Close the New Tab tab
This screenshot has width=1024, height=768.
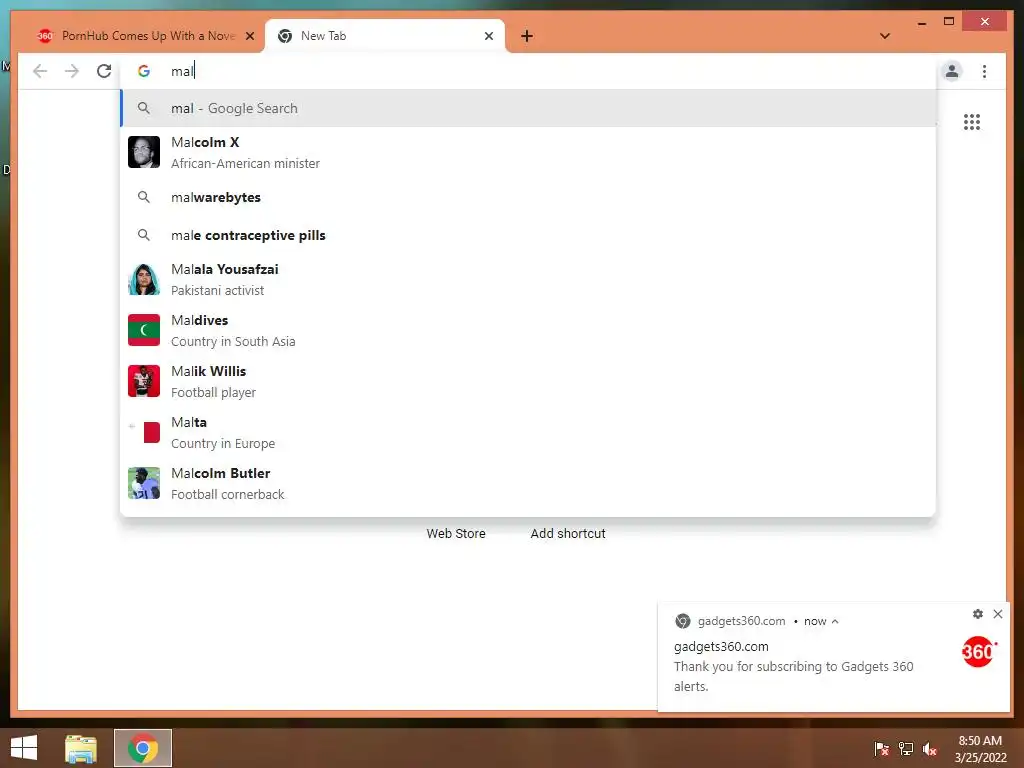pyautogui.click(x=488, y=36)
